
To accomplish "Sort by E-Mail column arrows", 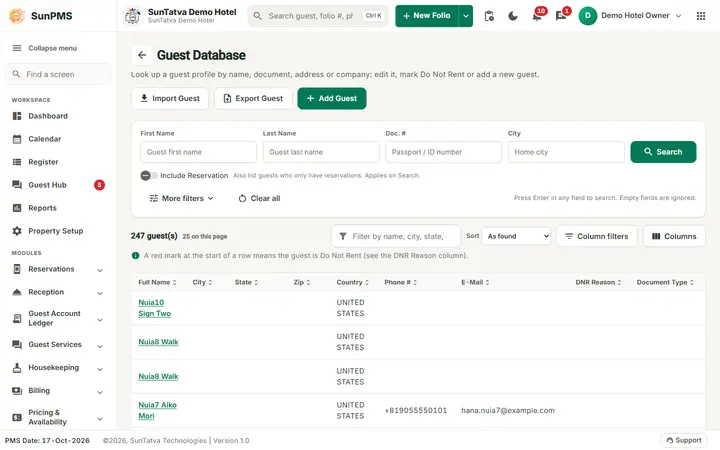I will pos(487,282).
